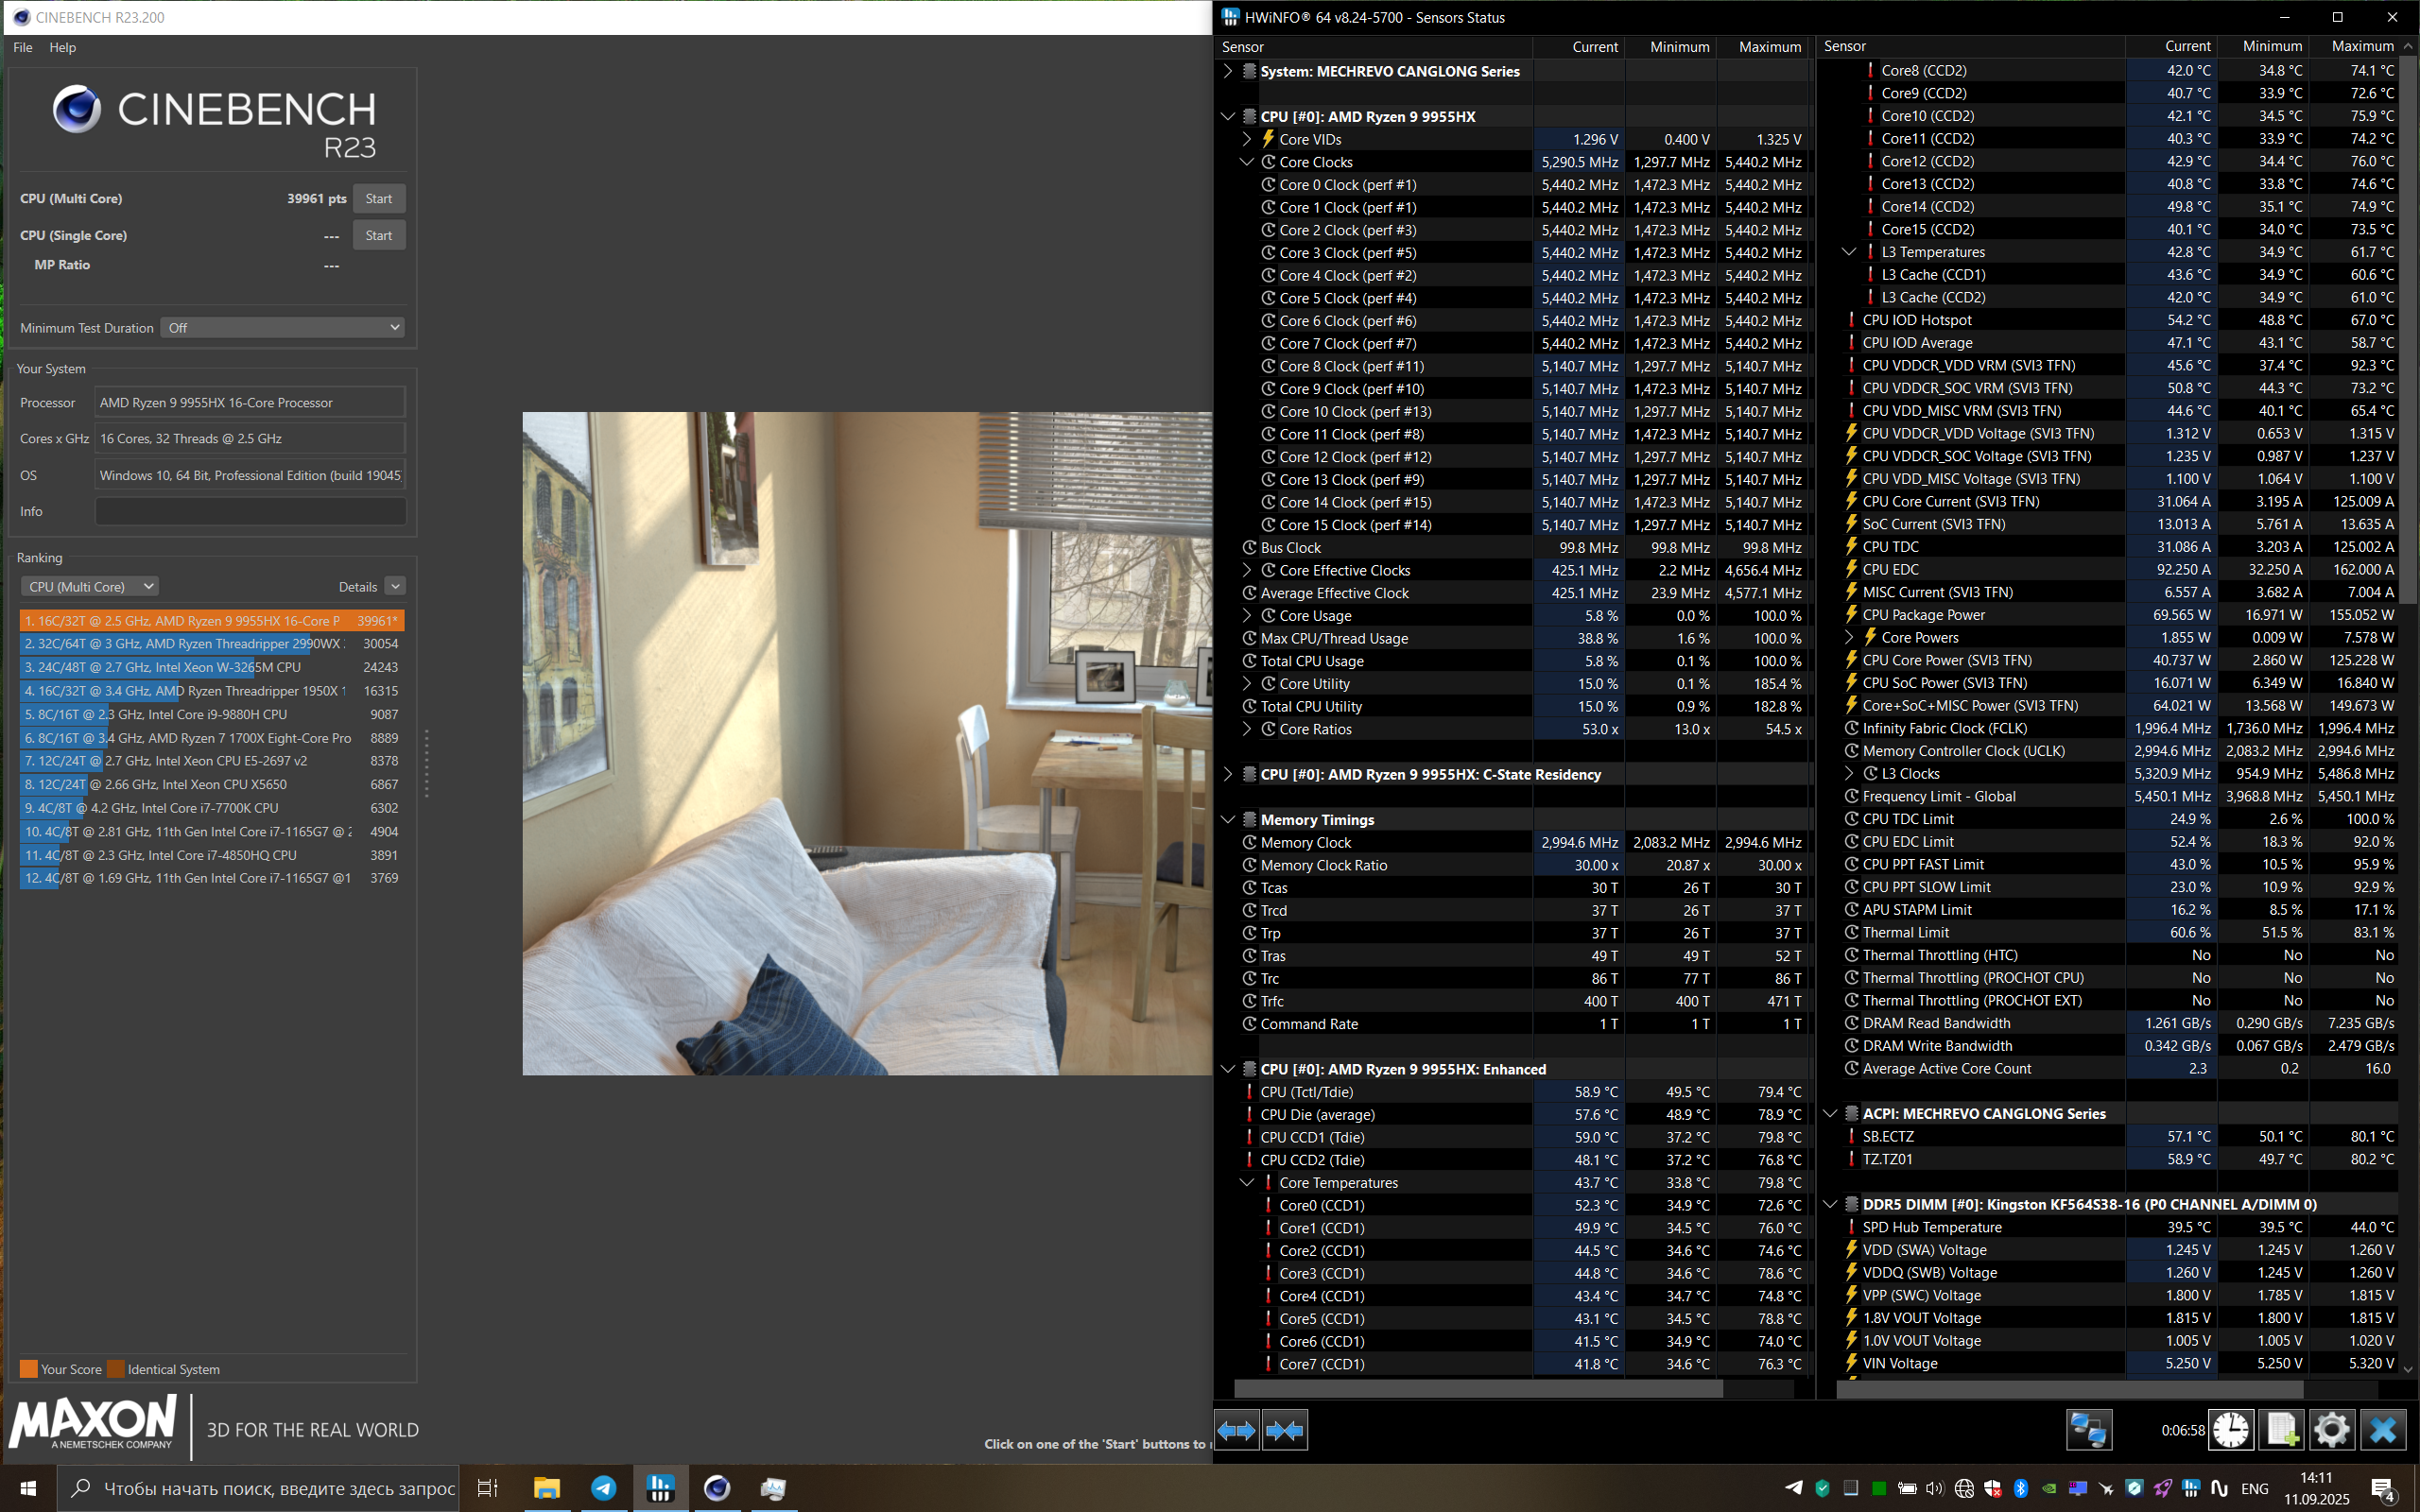Open the NVIDIA tray icon
Screen dimensions: 2420x1512
pyautogui.click(x=2049, y=1488)
